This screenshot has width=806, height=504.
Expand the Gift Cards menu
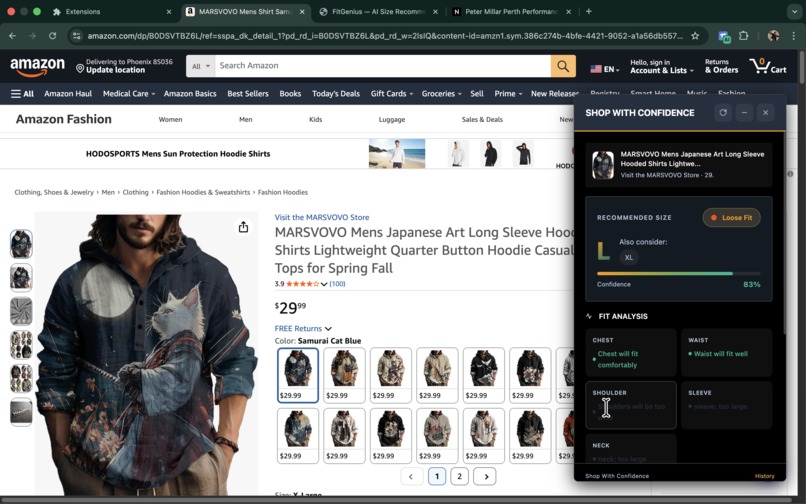point(392,94)
